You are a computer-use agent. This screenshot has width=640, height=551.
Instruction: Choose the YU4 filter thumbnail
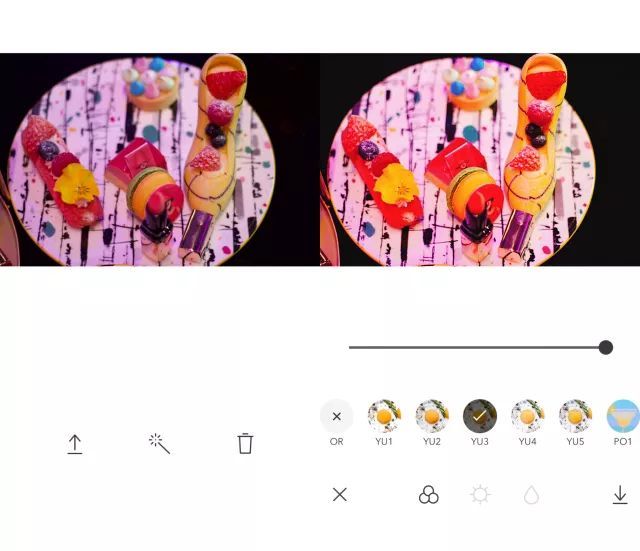coord(527,416)
